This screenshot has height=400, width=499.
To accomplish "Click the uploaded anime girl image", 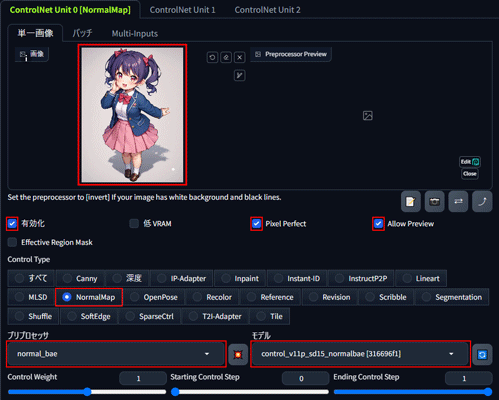I will click(x=132, y=115).
